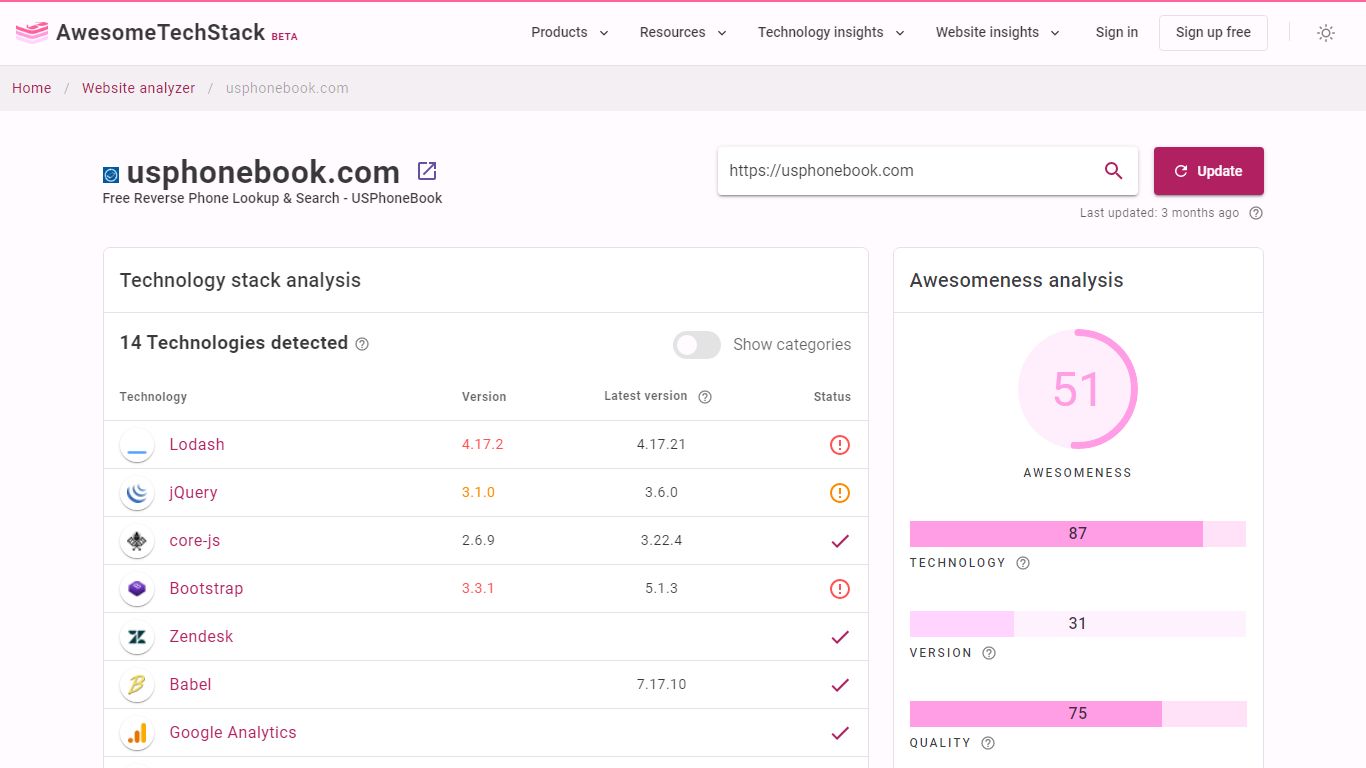
Task: Click the Status column header
Action: pyautogui.click(x=832, y=397)
